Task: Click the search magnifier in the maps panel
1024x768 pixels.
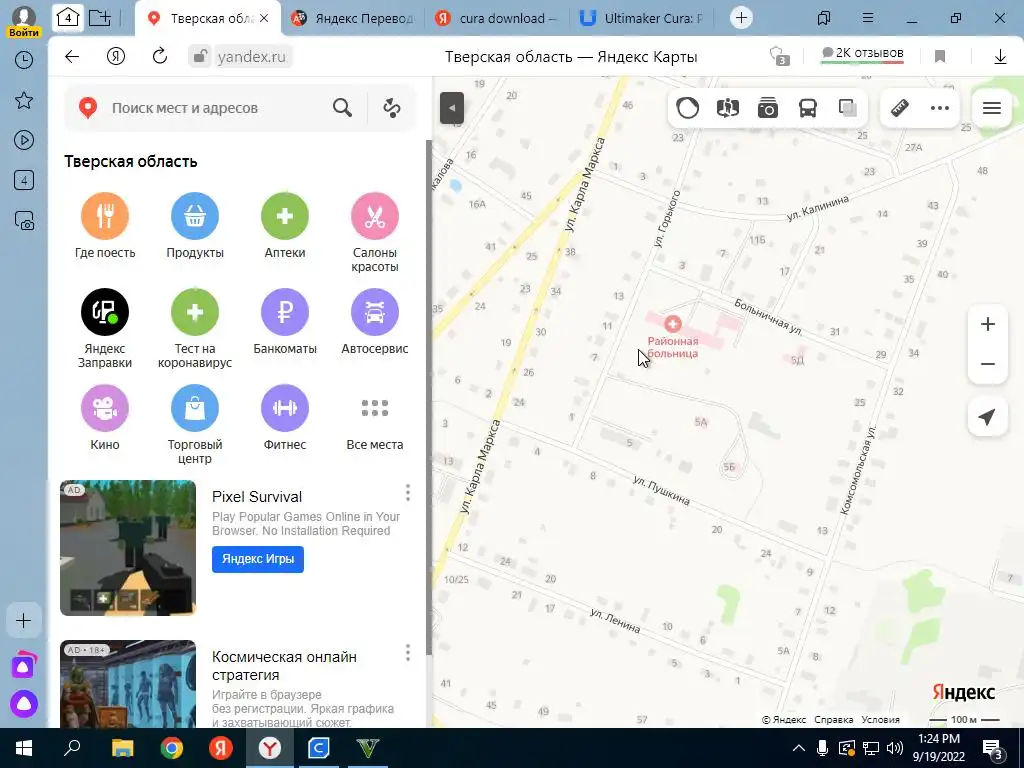Action: pyautogui.click(x=342, y=108)
